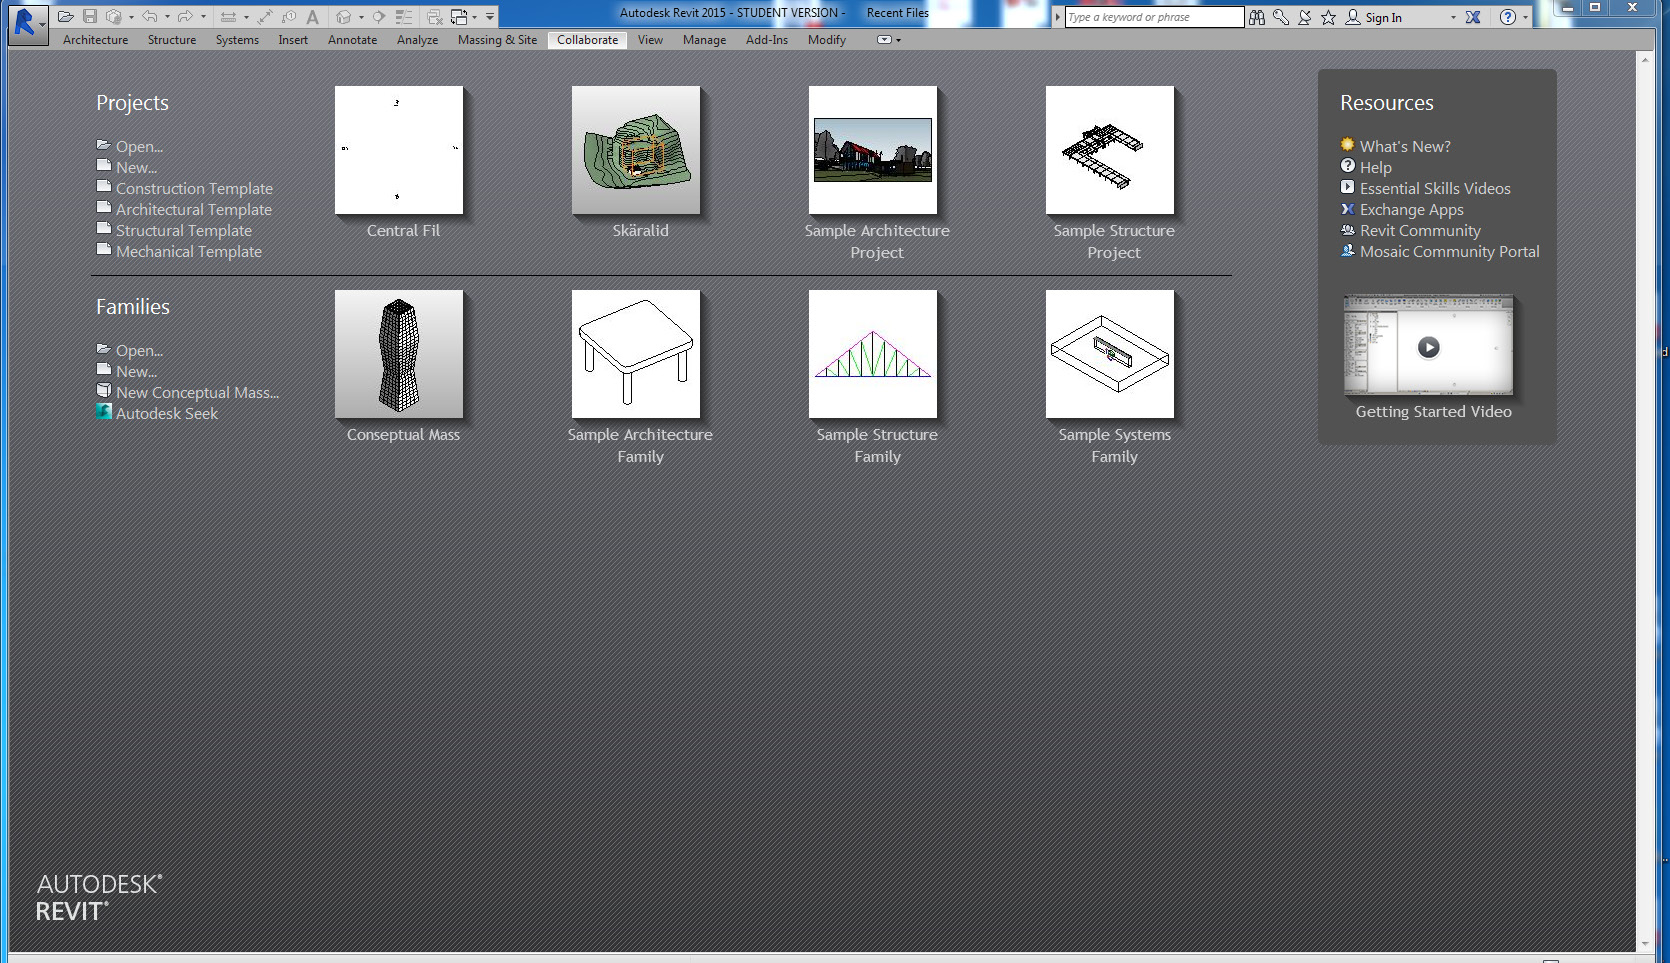Click the Communication Center satellite icon
Screen dimensions: 1670x963
click(1305, 17)
